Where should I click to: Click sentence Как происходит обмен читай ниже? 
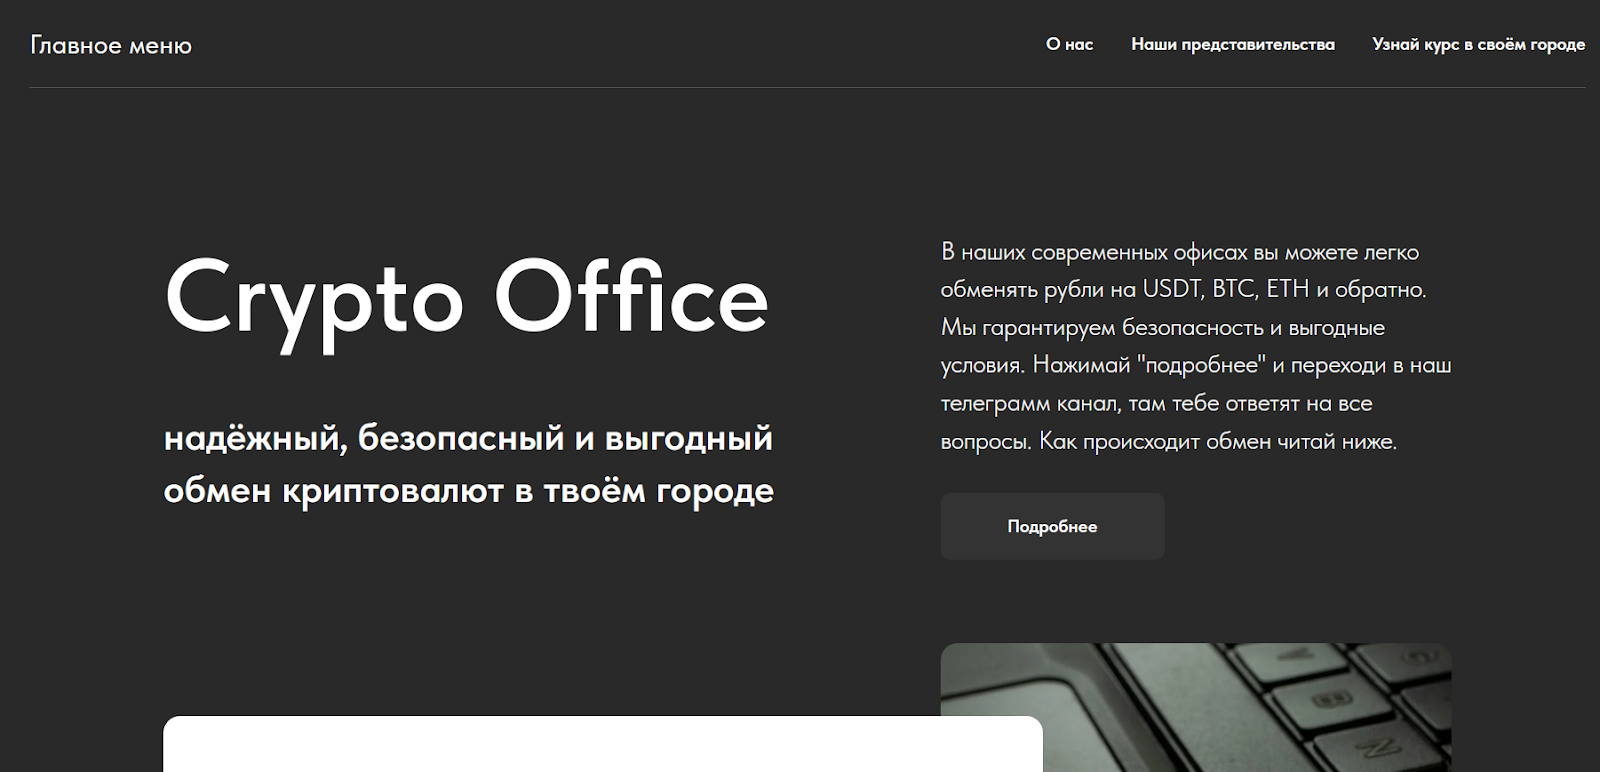click(1217, 441)
